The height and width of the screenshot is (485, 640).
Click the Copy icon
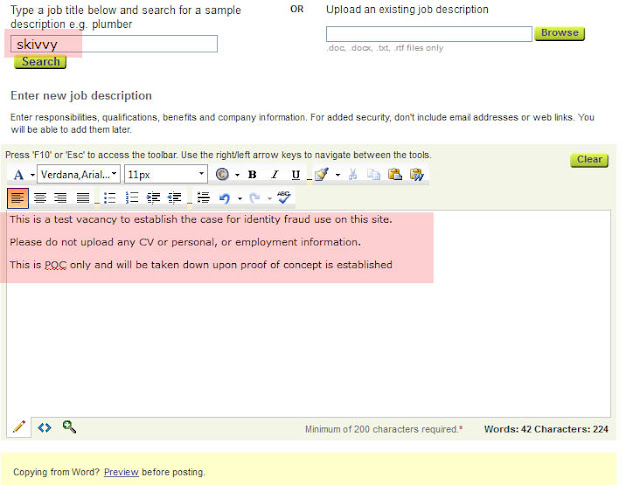click(x=373, y=174)
